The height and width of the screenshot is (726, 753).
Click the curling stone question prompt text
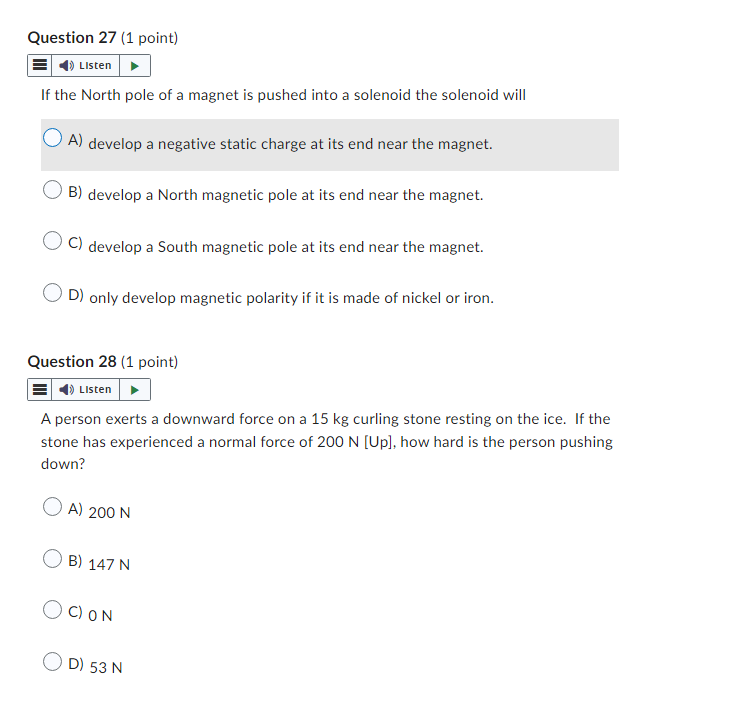click(x=325, y=441)
